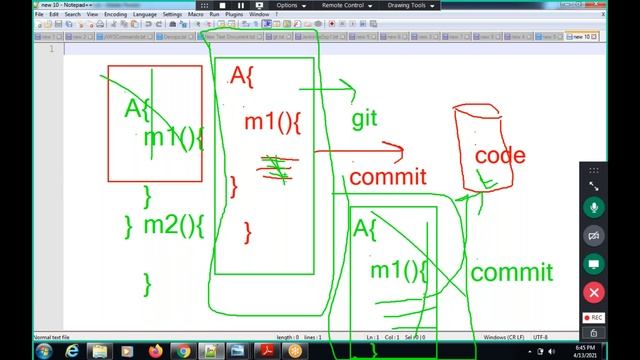This screenshot has height=360, width=640.
Task: Switch to the 'New Text Document.txt' tab
Action: [230, 37]
